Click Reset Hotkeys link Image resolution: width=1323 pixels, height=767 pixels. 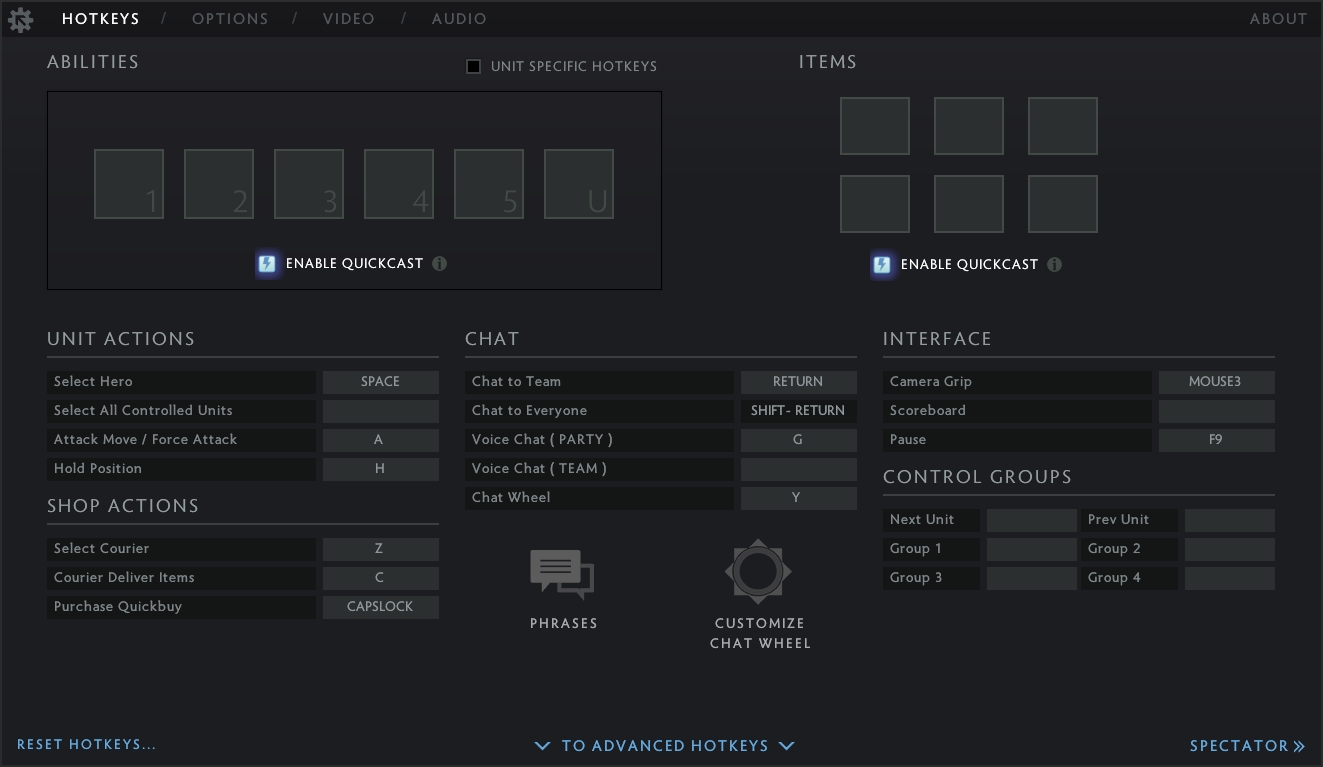click(87, 745)
